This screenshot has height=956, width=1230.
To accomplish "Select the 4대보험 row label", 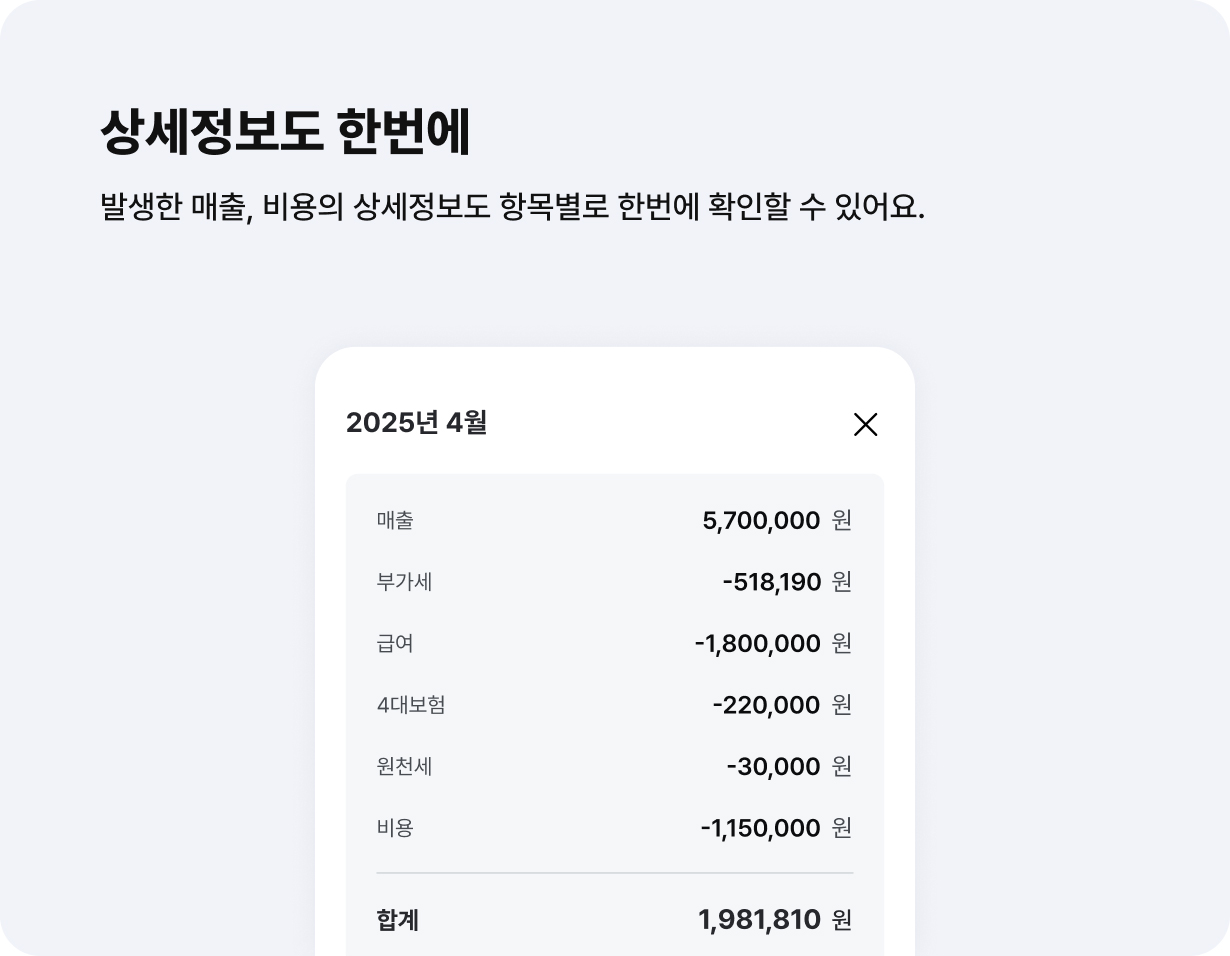I will click(x=411, y=705).
